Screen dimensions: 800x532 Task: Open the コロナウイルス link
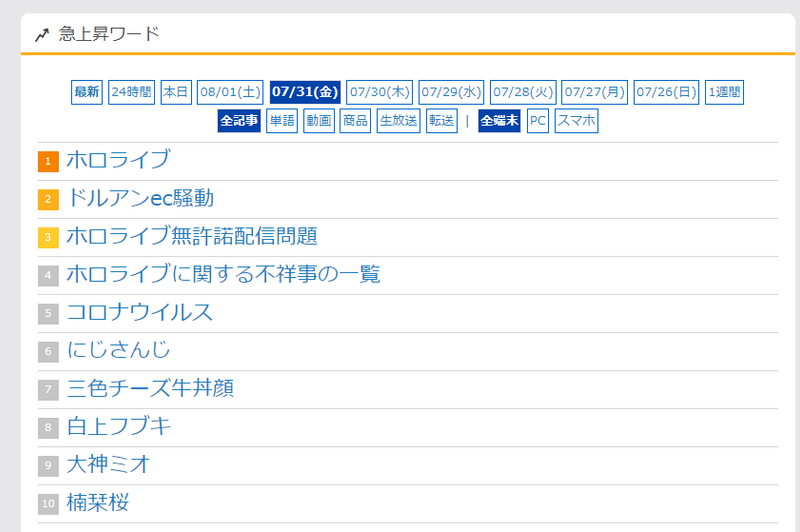139,312
